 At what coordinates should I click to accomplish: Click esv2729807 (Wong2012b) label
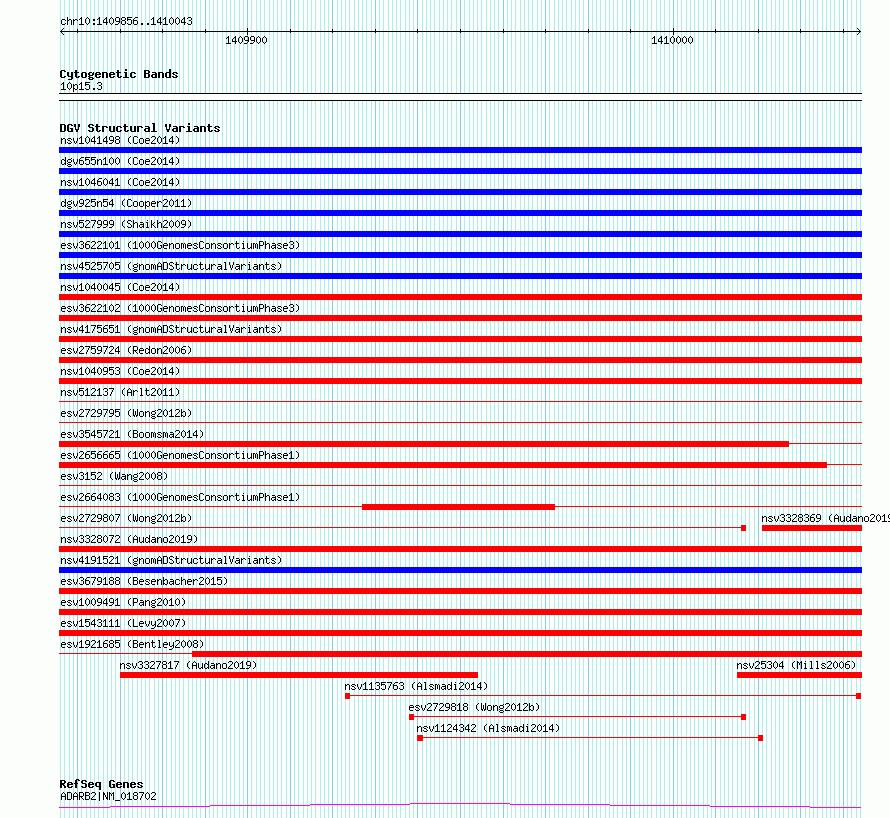126,518
